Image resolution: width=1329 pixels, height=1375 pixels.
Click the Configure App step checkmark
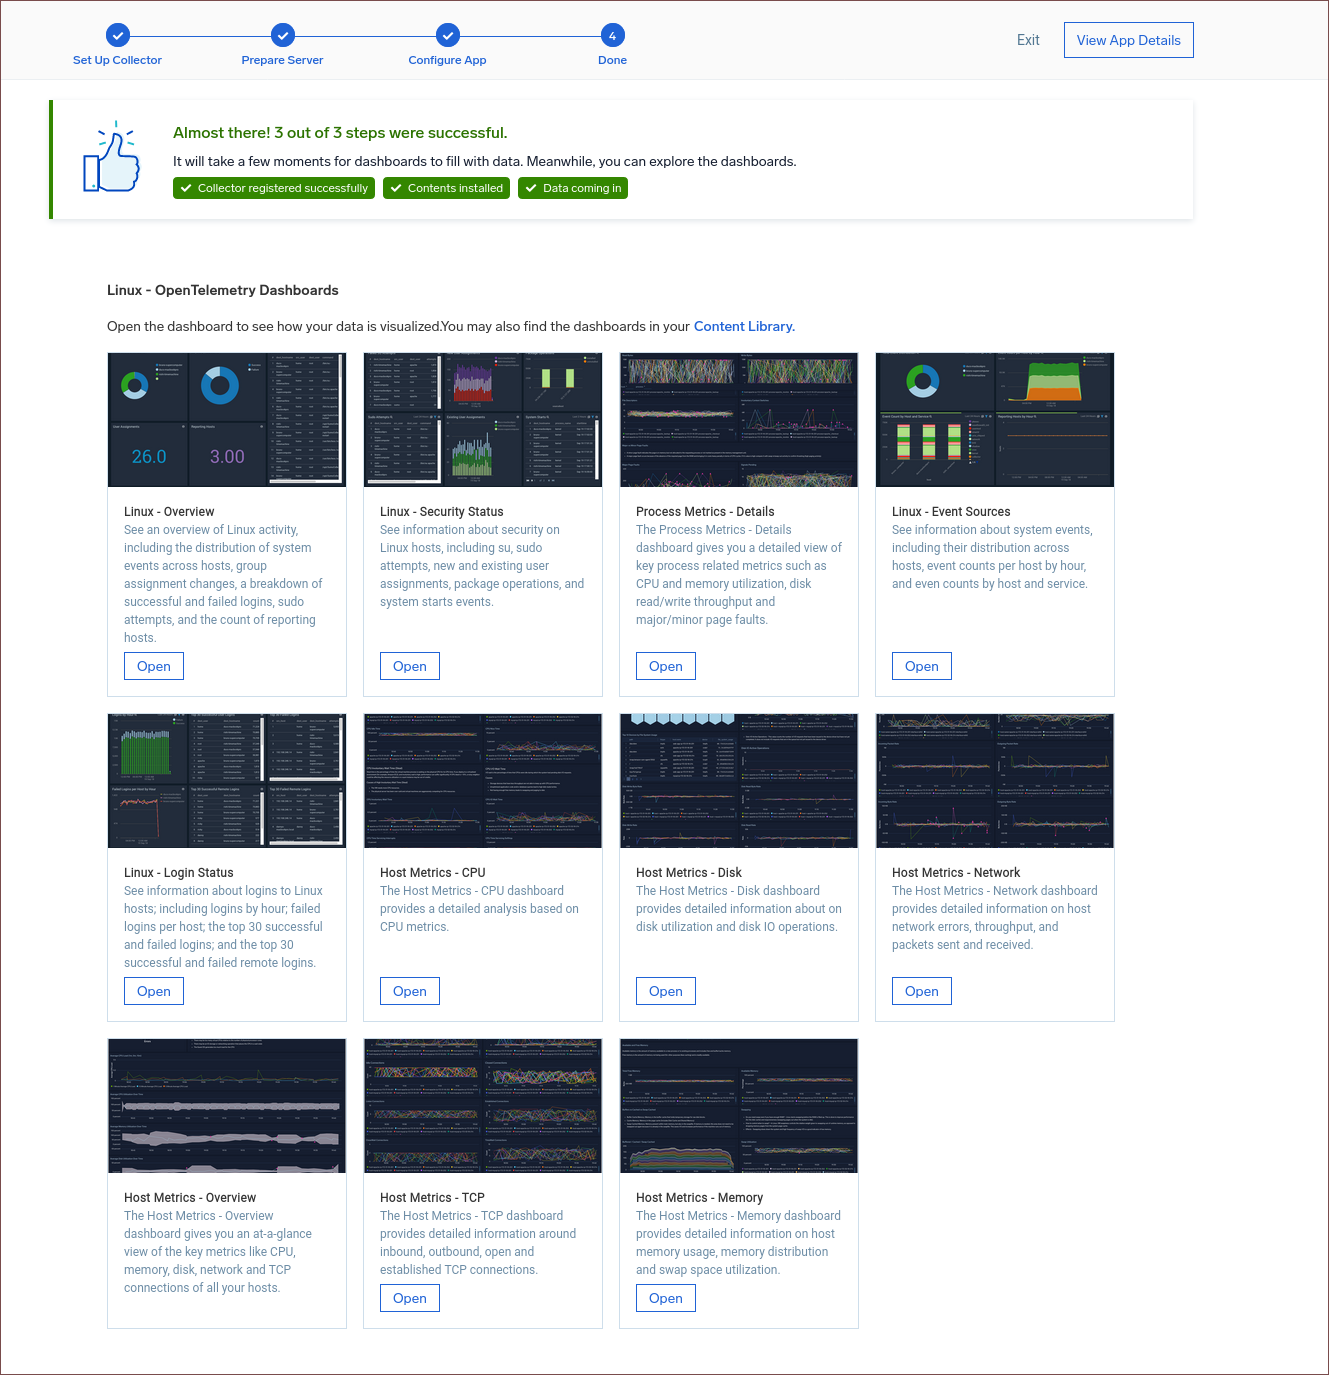pos(448,36)
